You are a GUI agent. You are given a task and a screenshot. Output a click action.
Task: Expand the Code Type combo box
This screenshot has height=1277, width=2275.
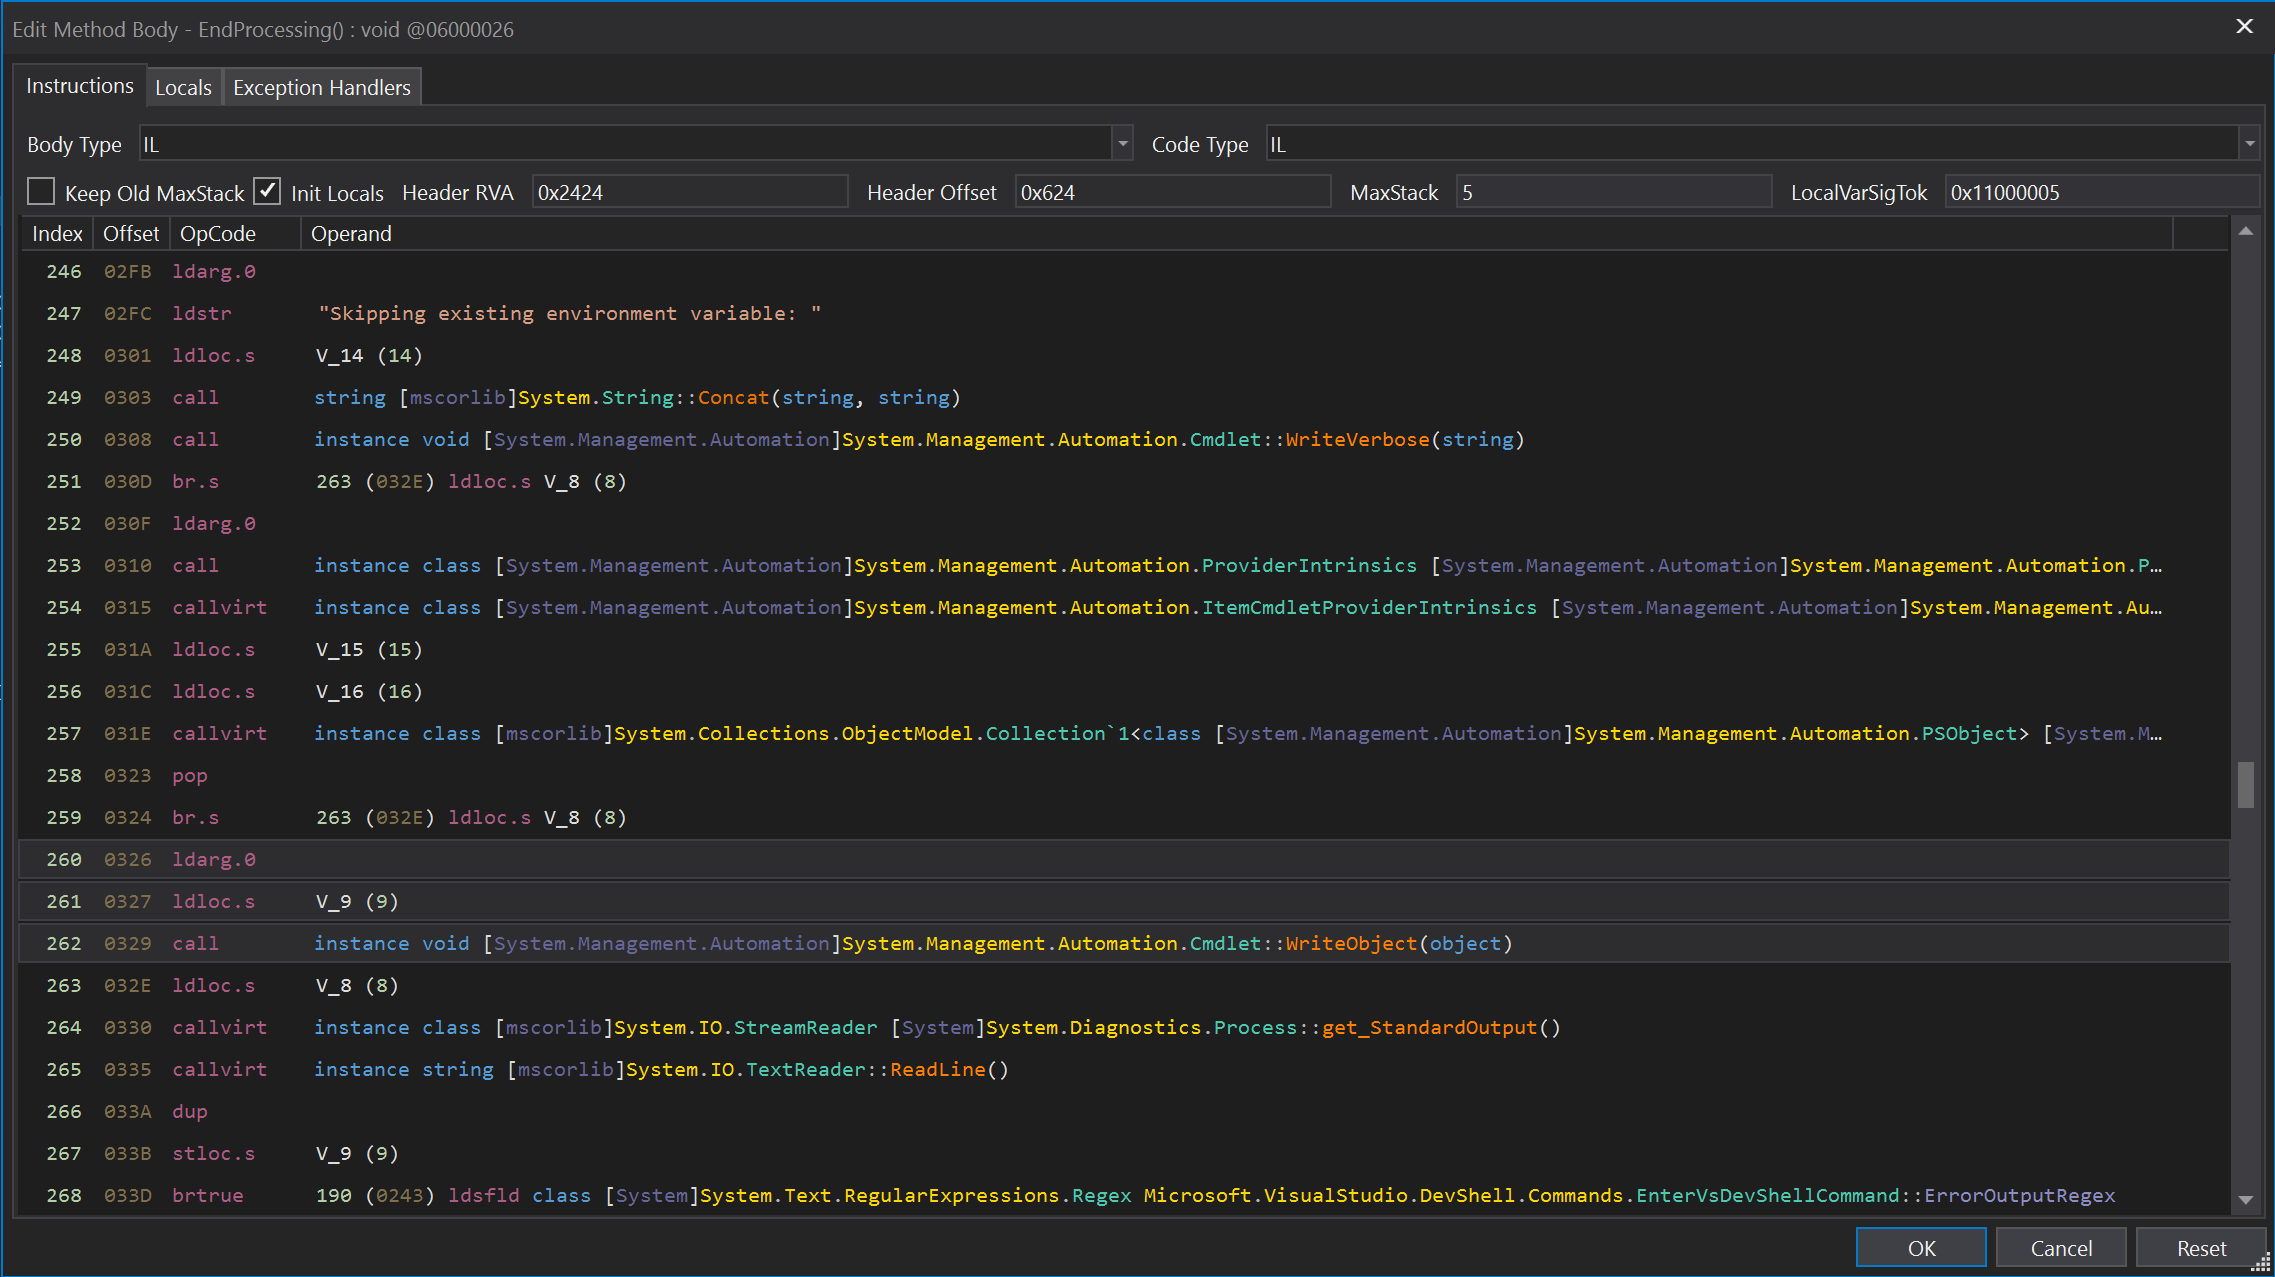click(x=2249, y=144)
